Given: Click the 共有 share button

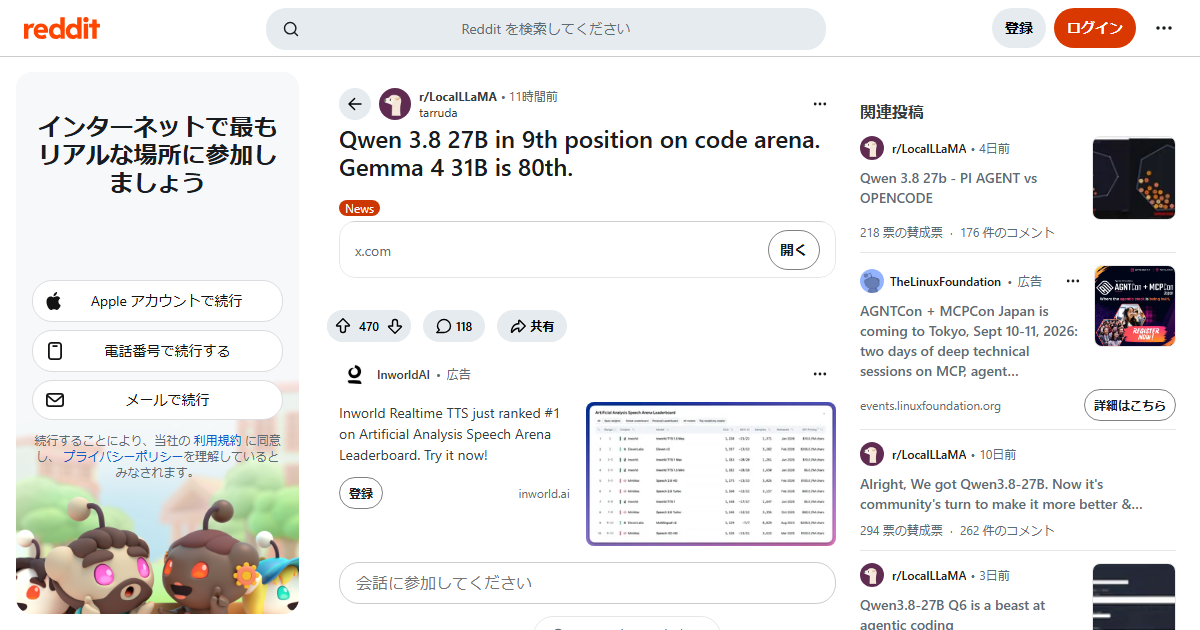Looking at the screenshot, I should (532, 326).
